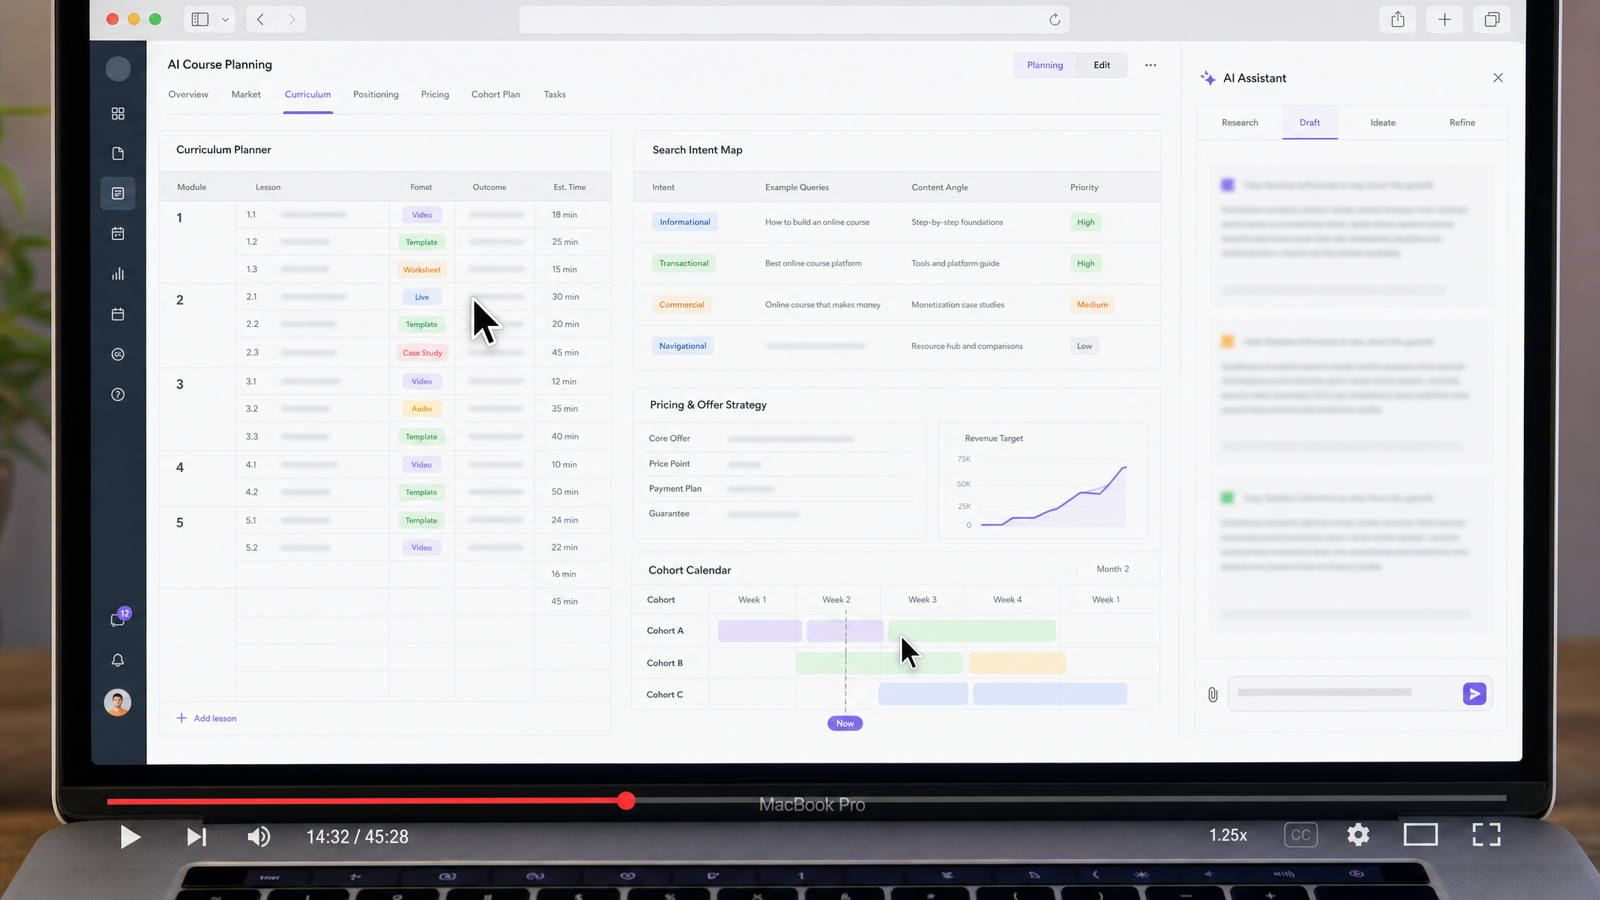Switch to Edit mode
The width and height of the screenshot is (1600, 900).
(1102, 65)
